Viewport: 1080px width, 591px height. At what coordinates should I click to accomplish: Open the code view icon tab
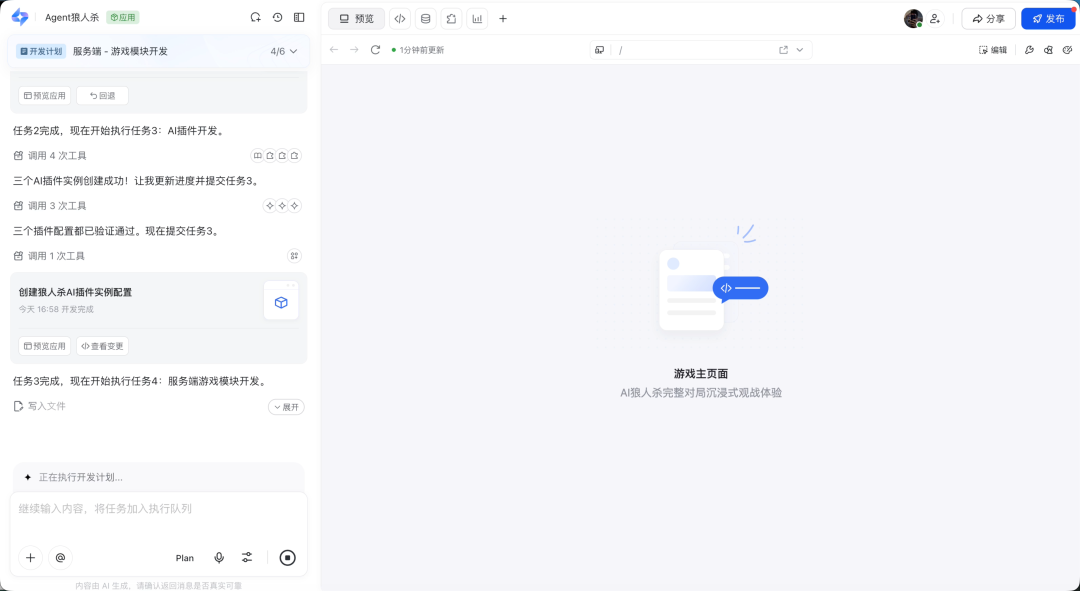tap(400, 18)
